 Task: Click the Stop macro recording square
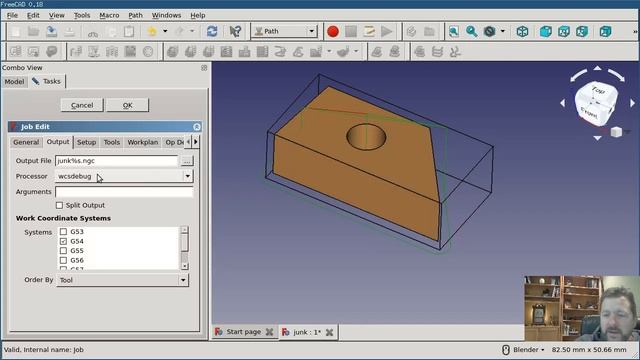(351, 31)
